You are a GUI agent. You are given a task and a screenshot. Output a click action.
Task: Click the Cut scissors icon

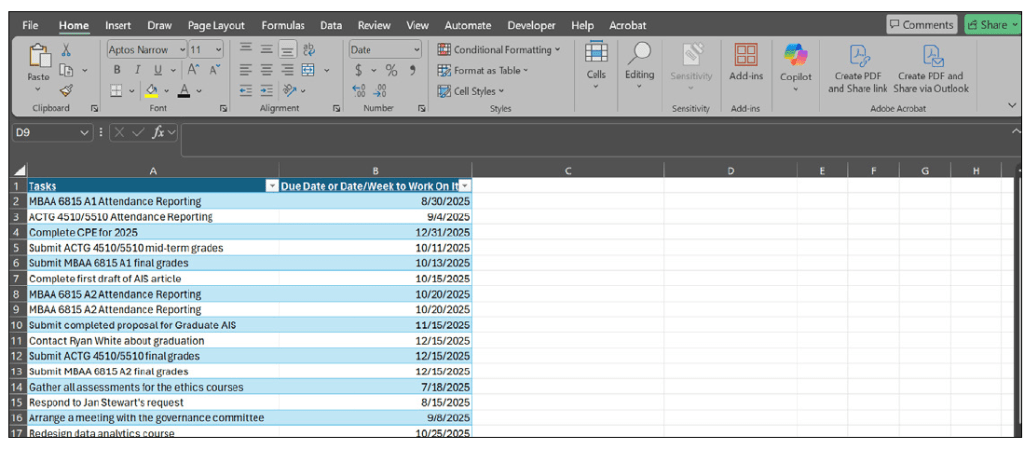66,50
